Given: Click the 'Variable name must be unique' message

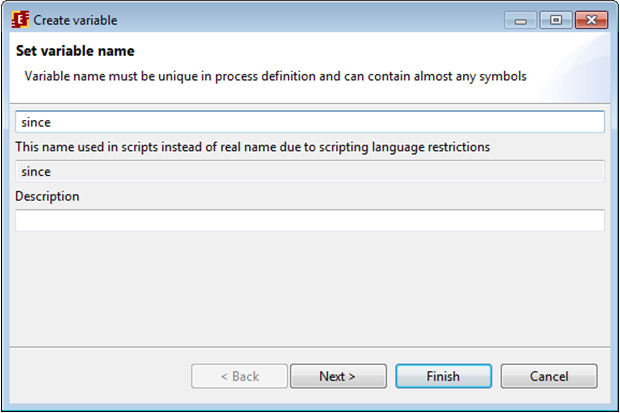Looking at the screenshot, I should coord(275,76).
